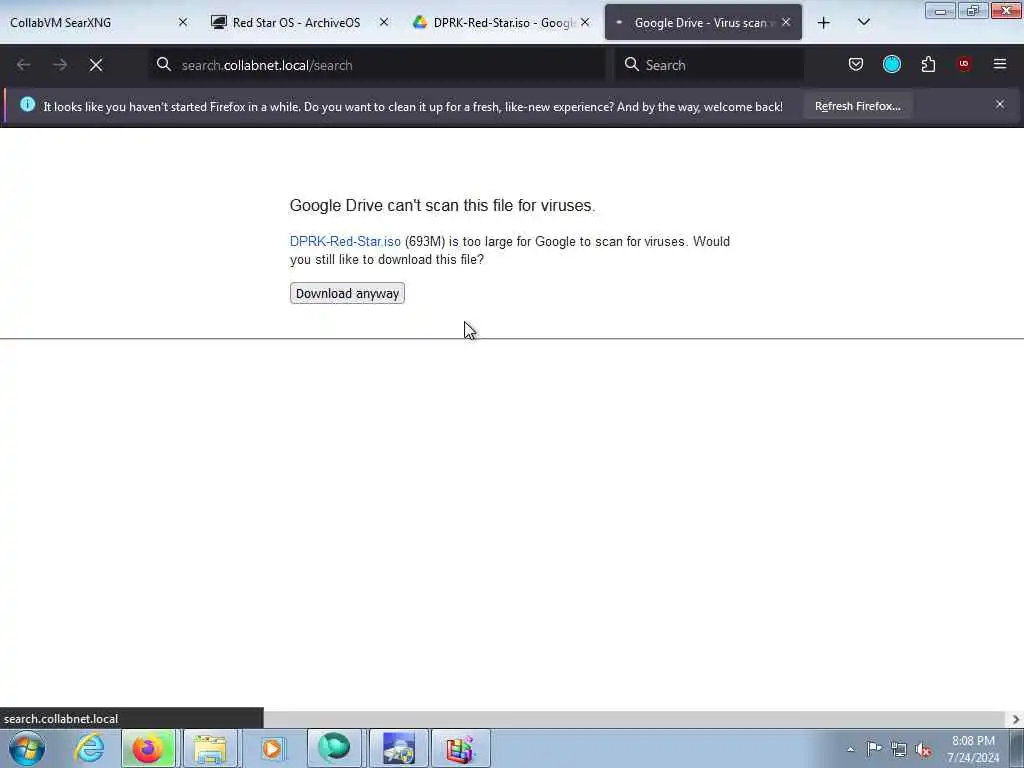
Task: Open the Firefox account avatar icon
Action: point(891,64)
